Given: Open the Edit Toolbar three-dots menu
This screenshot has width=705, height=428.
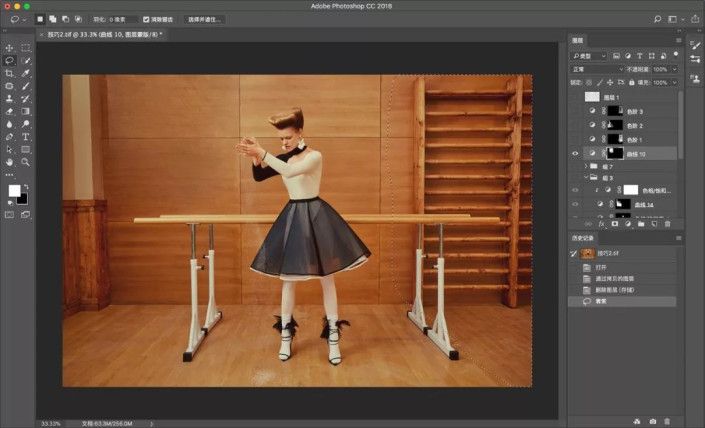Looking at the screenshot, I should pos(9,175).
